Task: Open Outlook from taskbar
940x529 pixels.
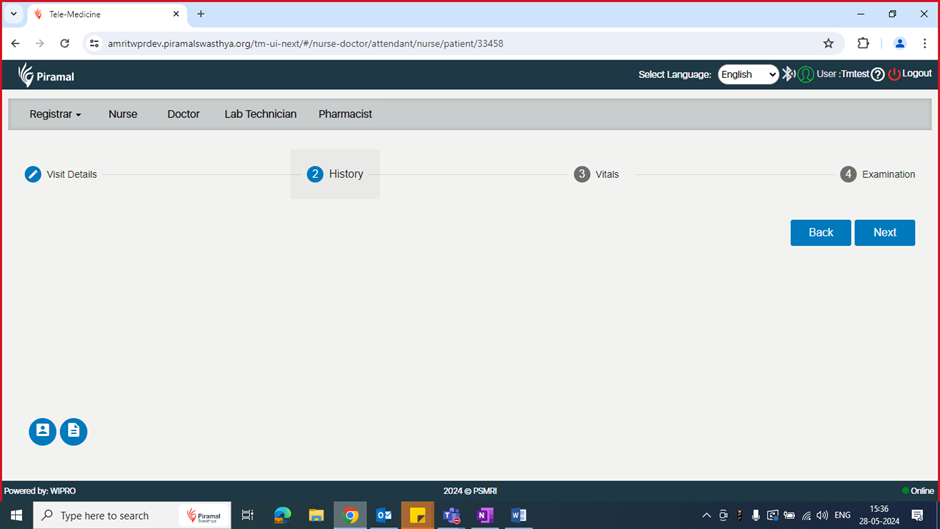Action: coord(384,515)
